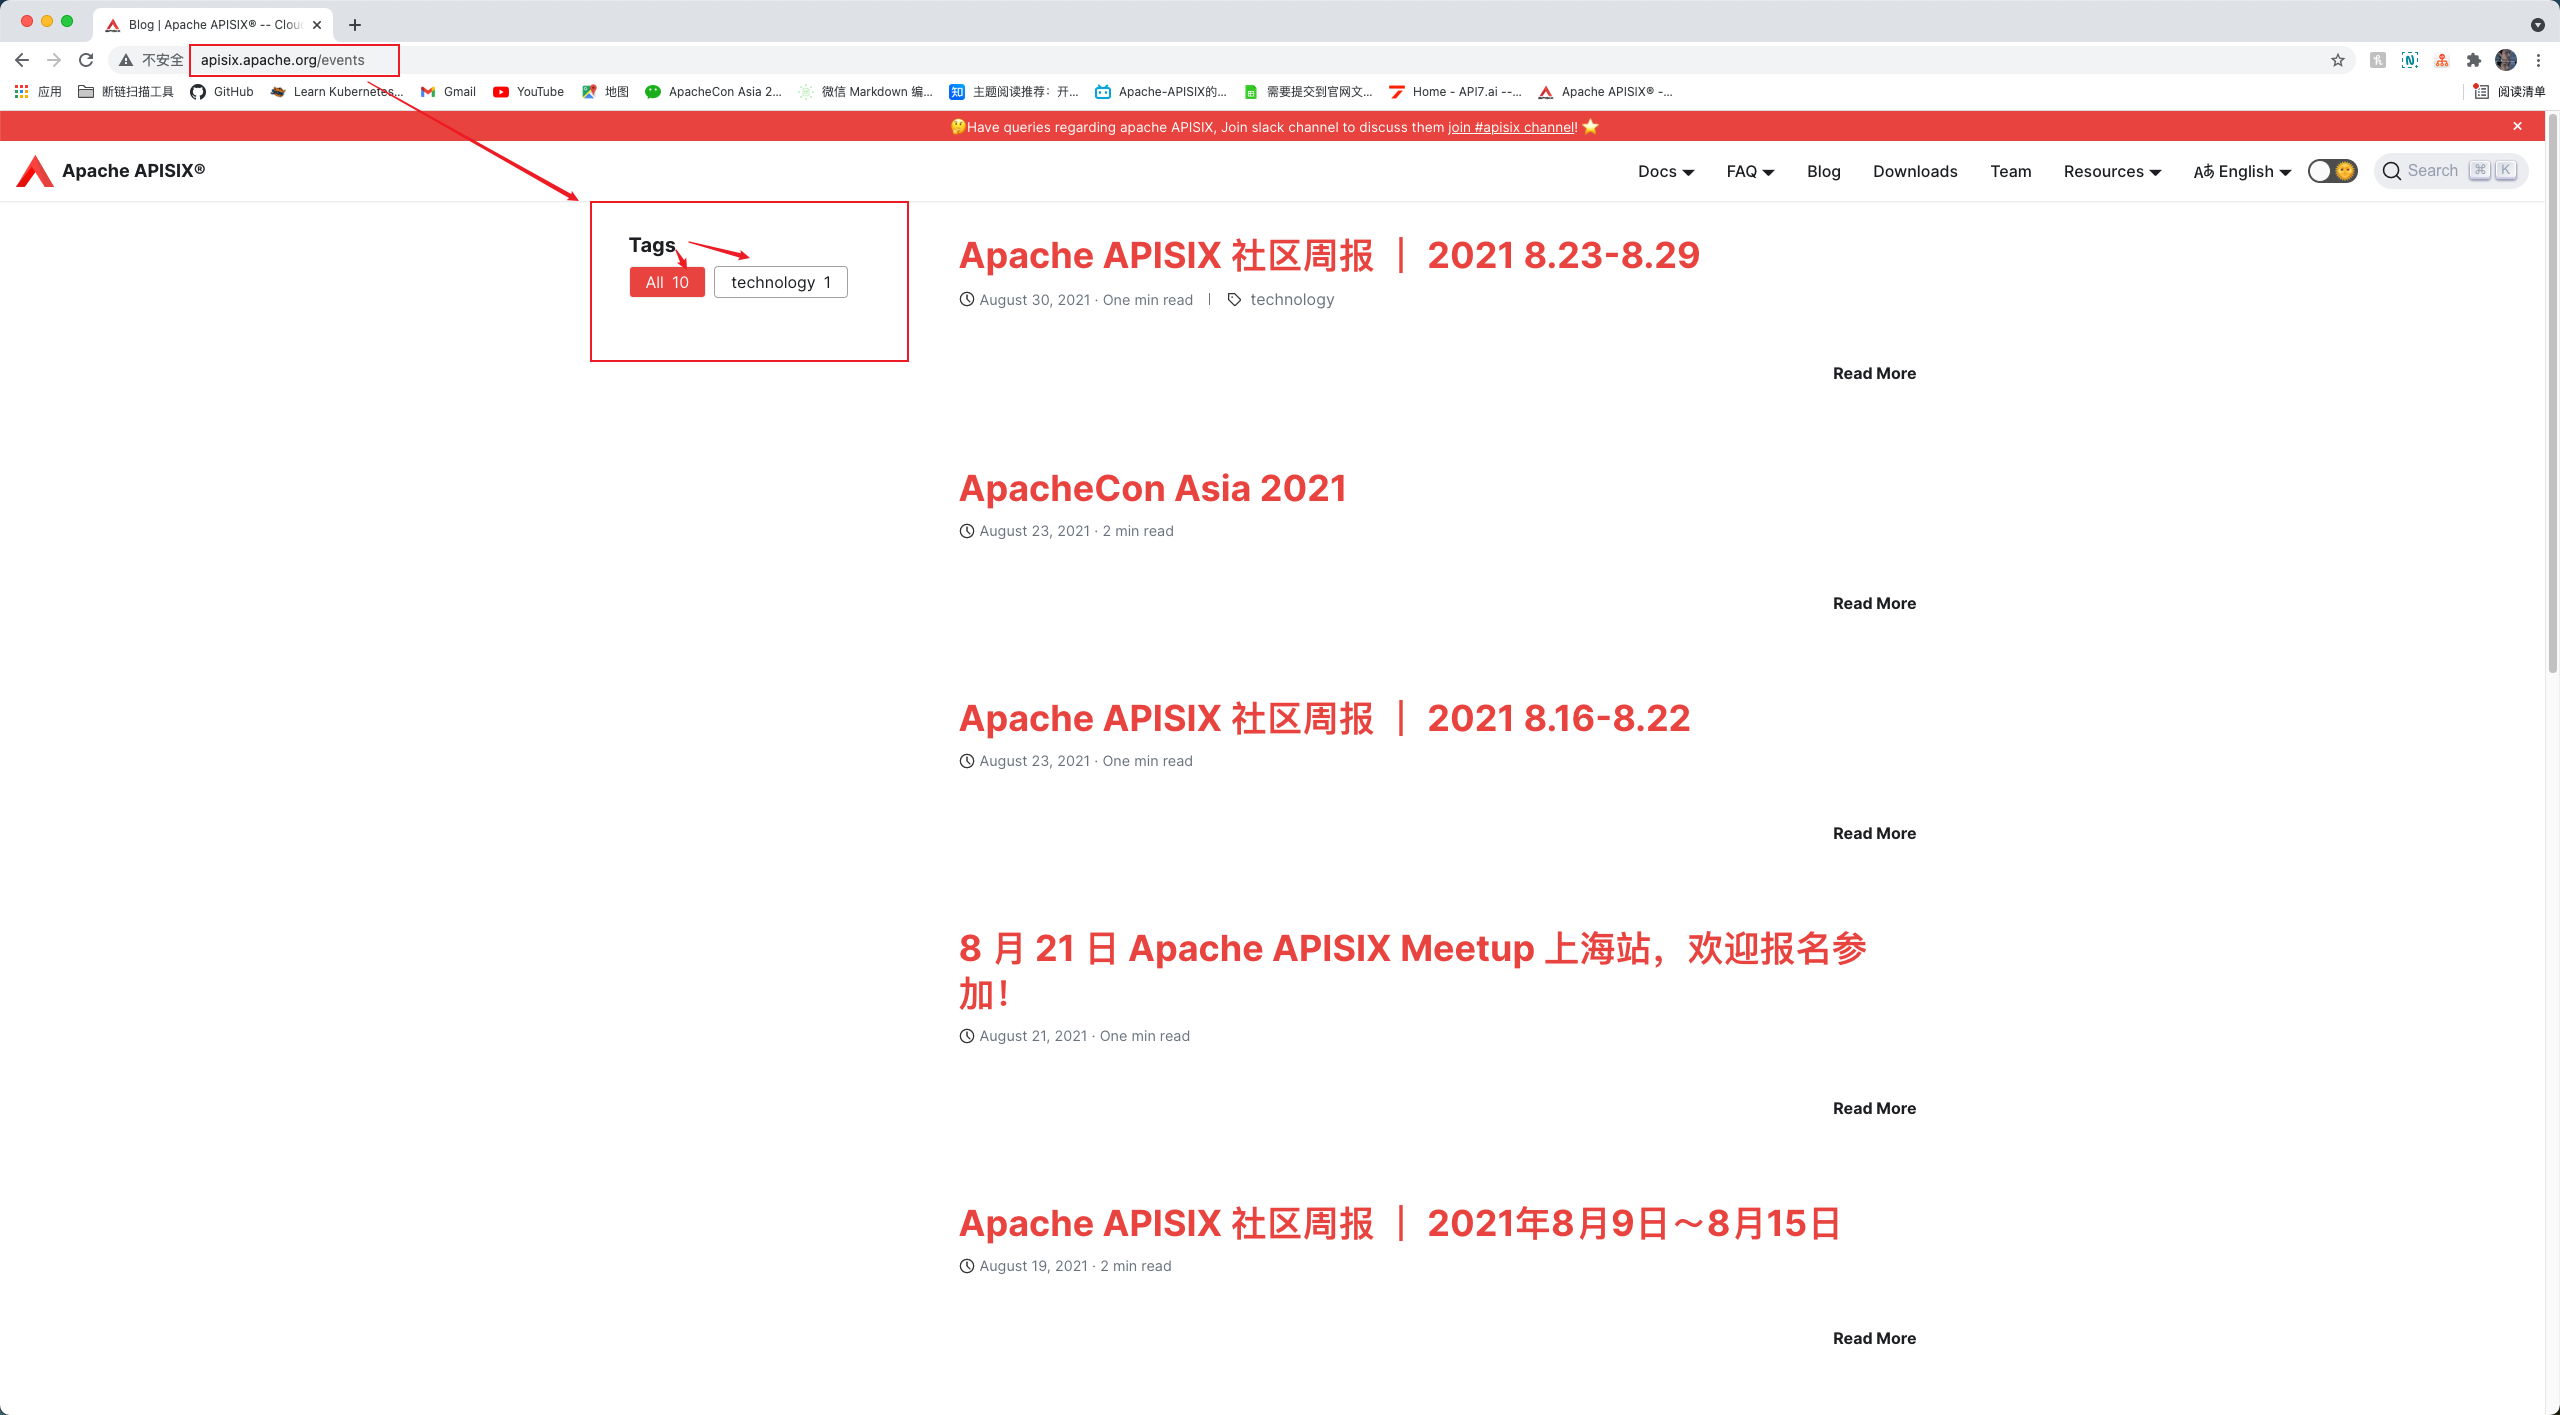Open the Home - API7.ai bookmark
The height and width of the screenshot is (1415, 2560).
[x=1455, y=91]
